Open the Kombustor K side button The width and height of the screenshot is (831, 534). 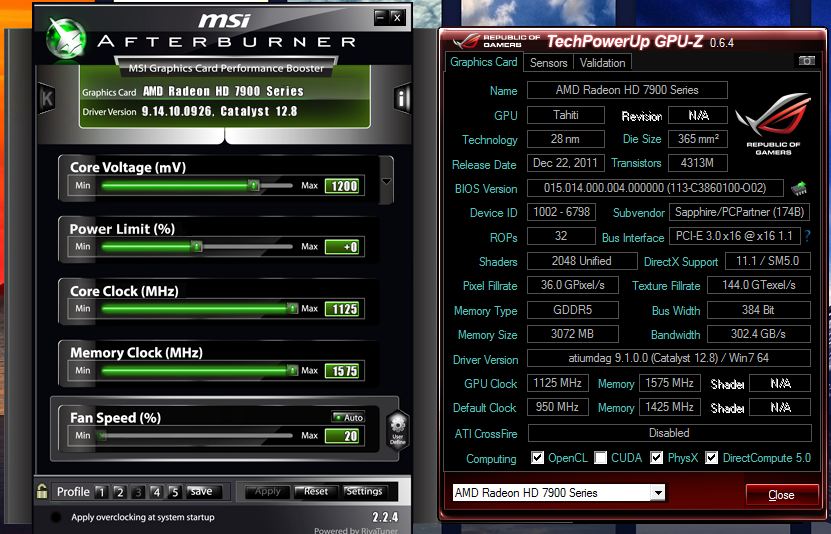[47, 98]
